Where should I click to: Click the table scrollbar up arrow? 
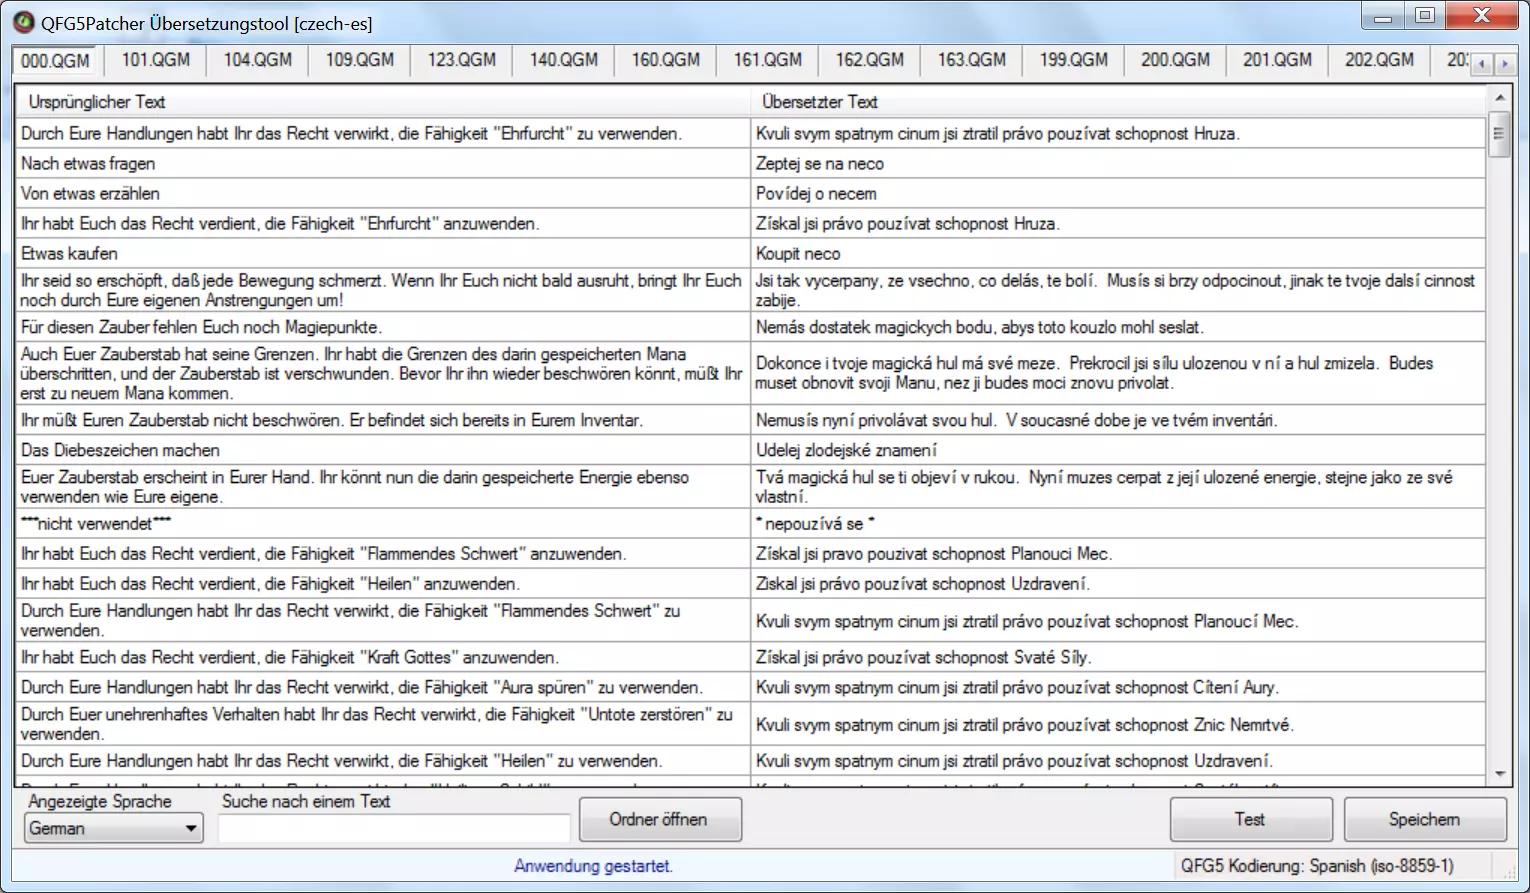(x=1499, y=98)
